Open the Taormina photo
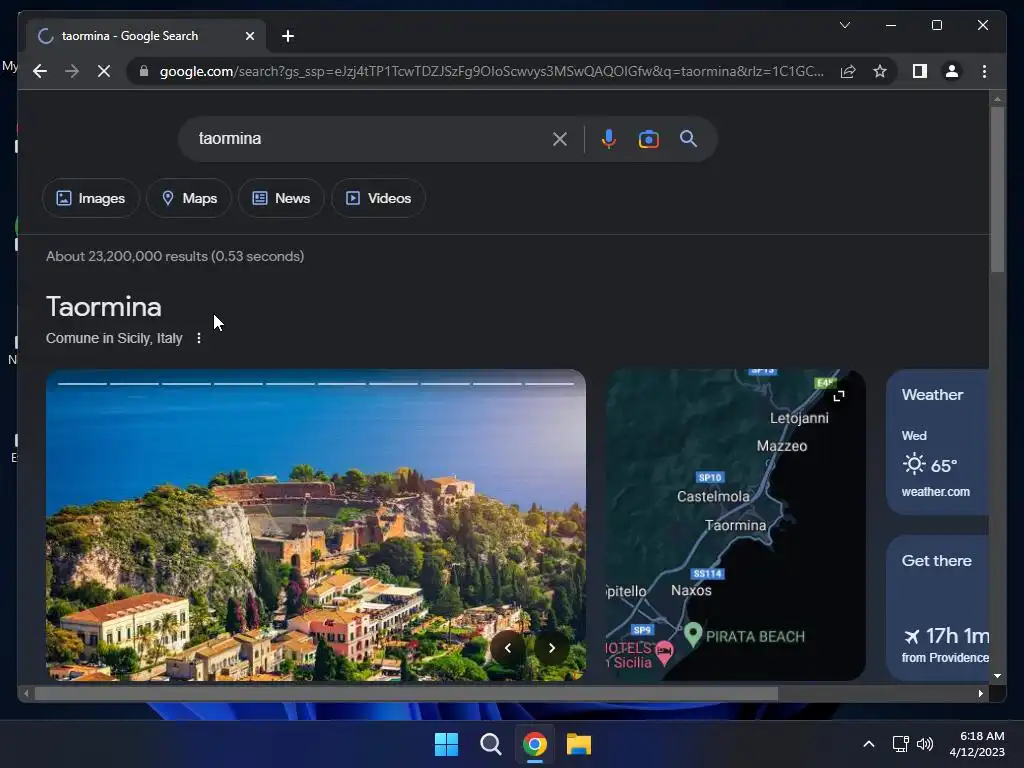 click(x=315, y=525)
